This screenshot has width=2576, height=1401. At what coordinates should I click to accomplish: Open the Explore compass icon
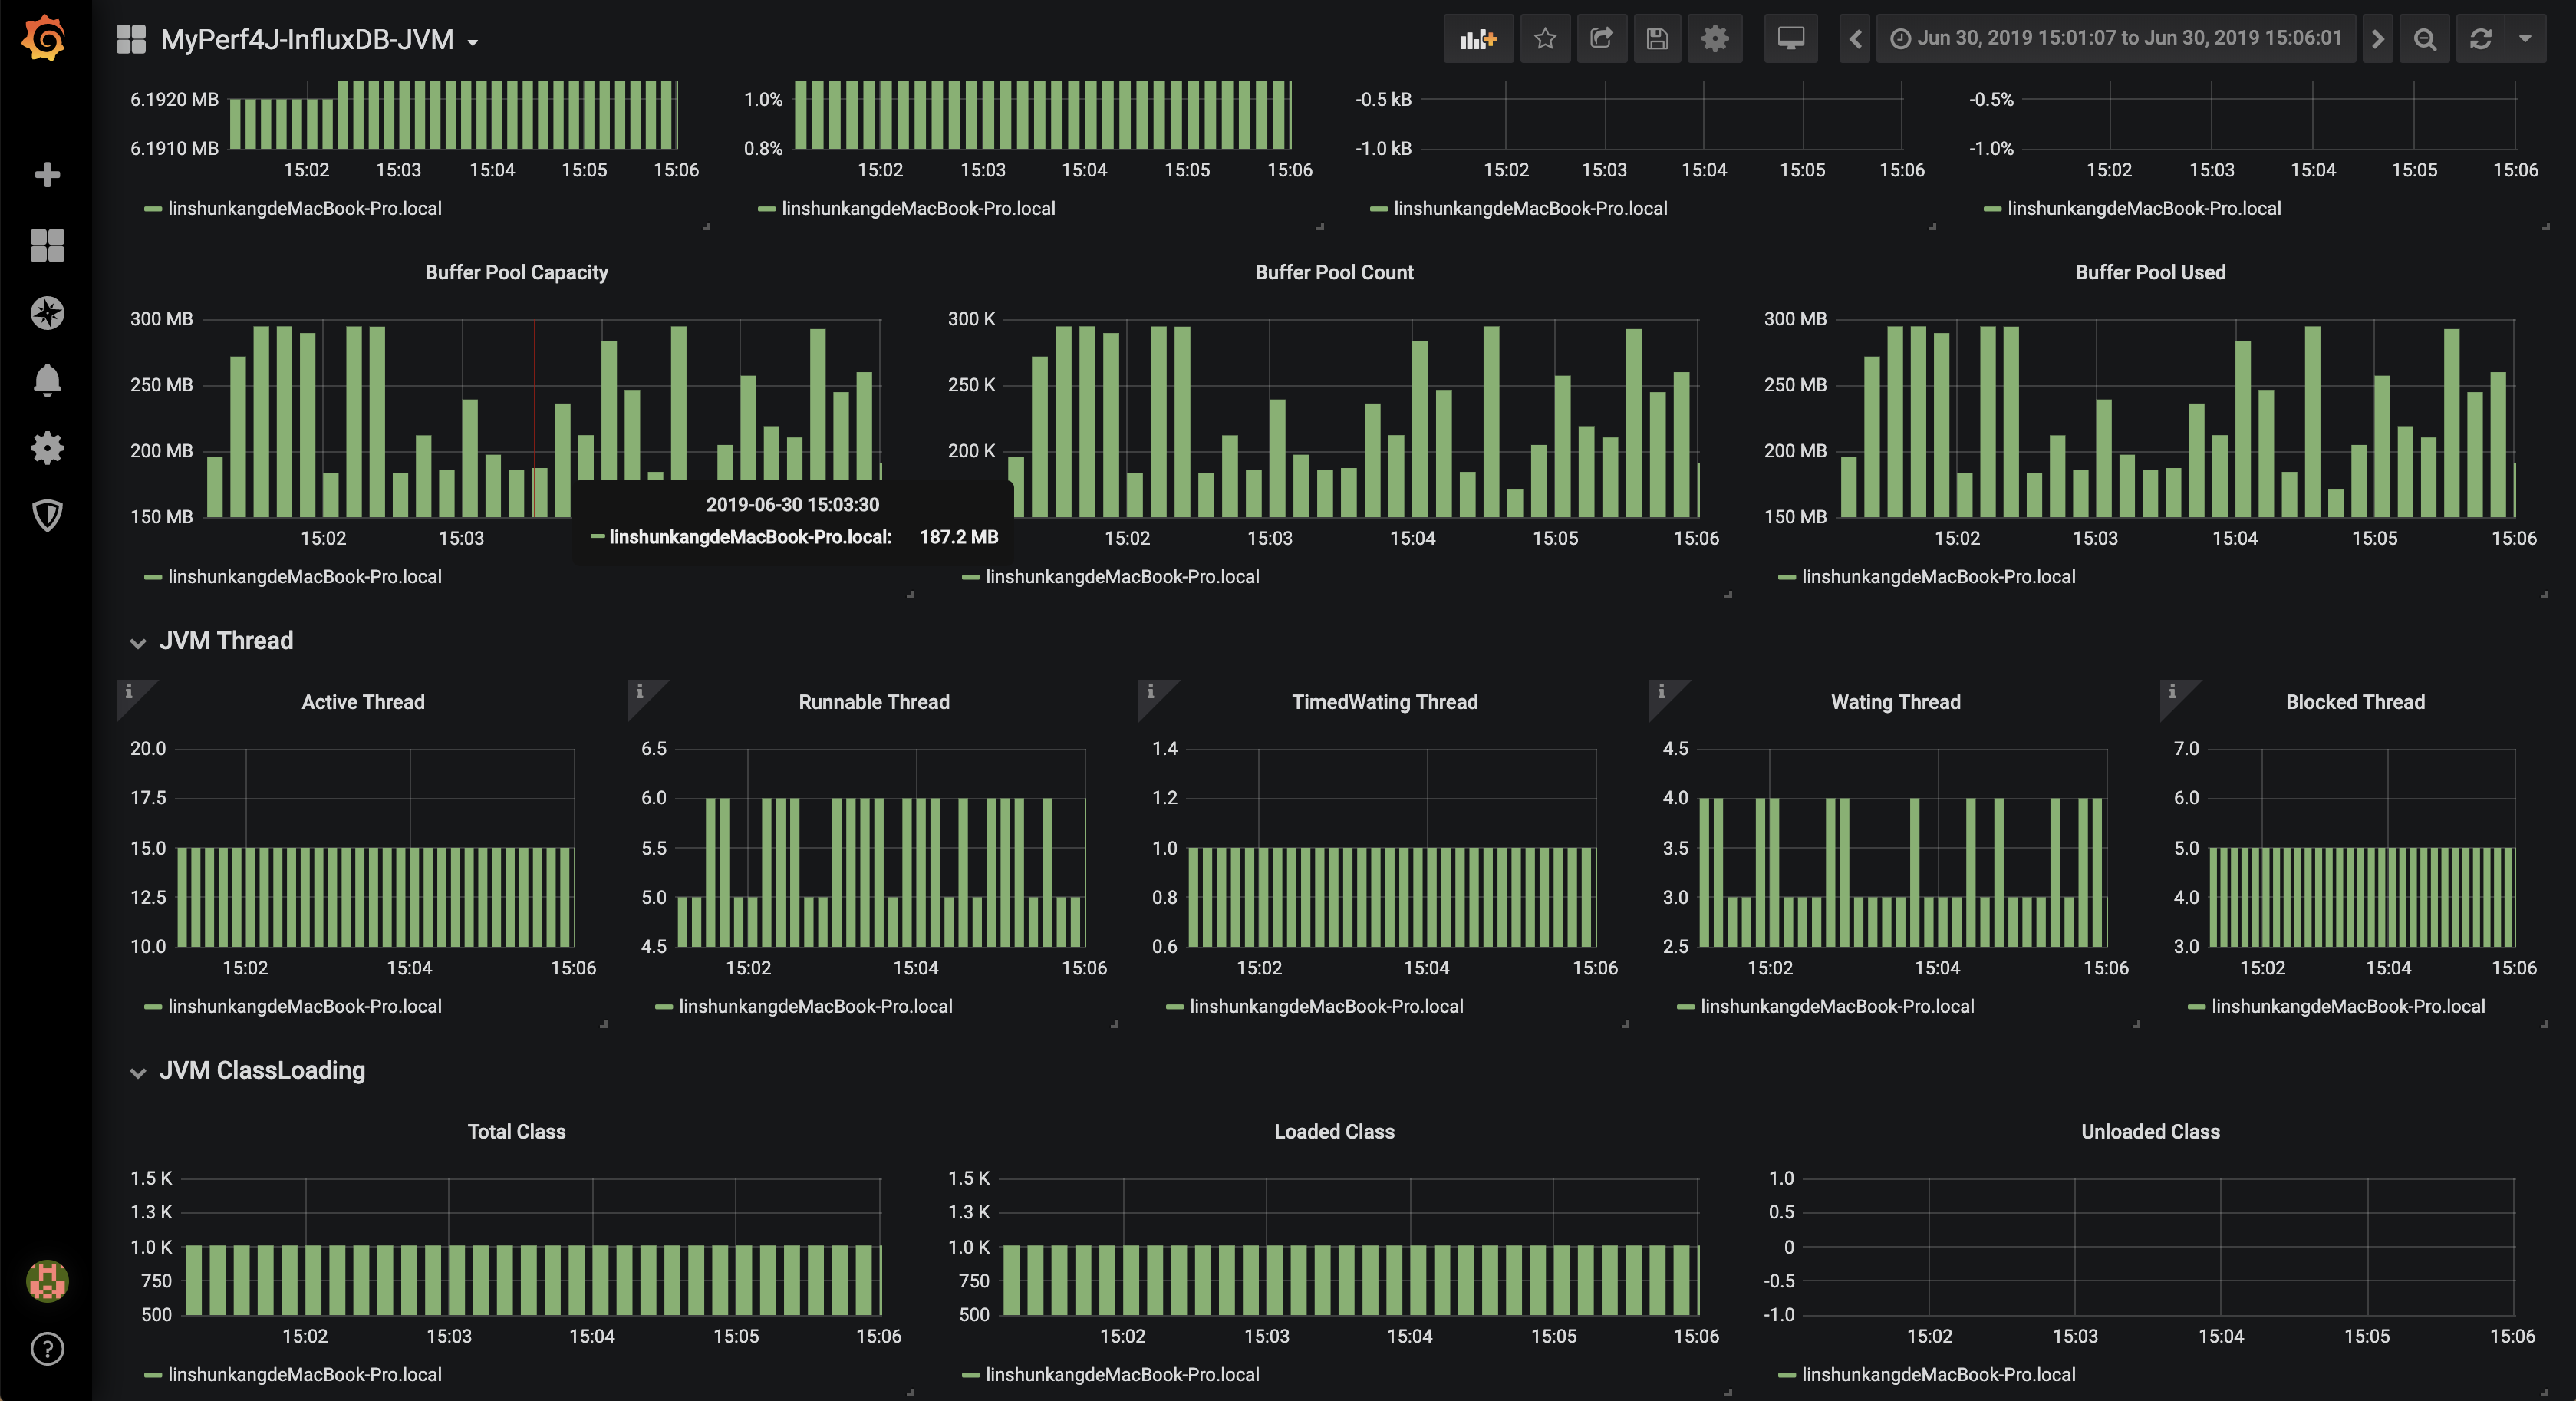pyautogui.click(x=47, y=313)
